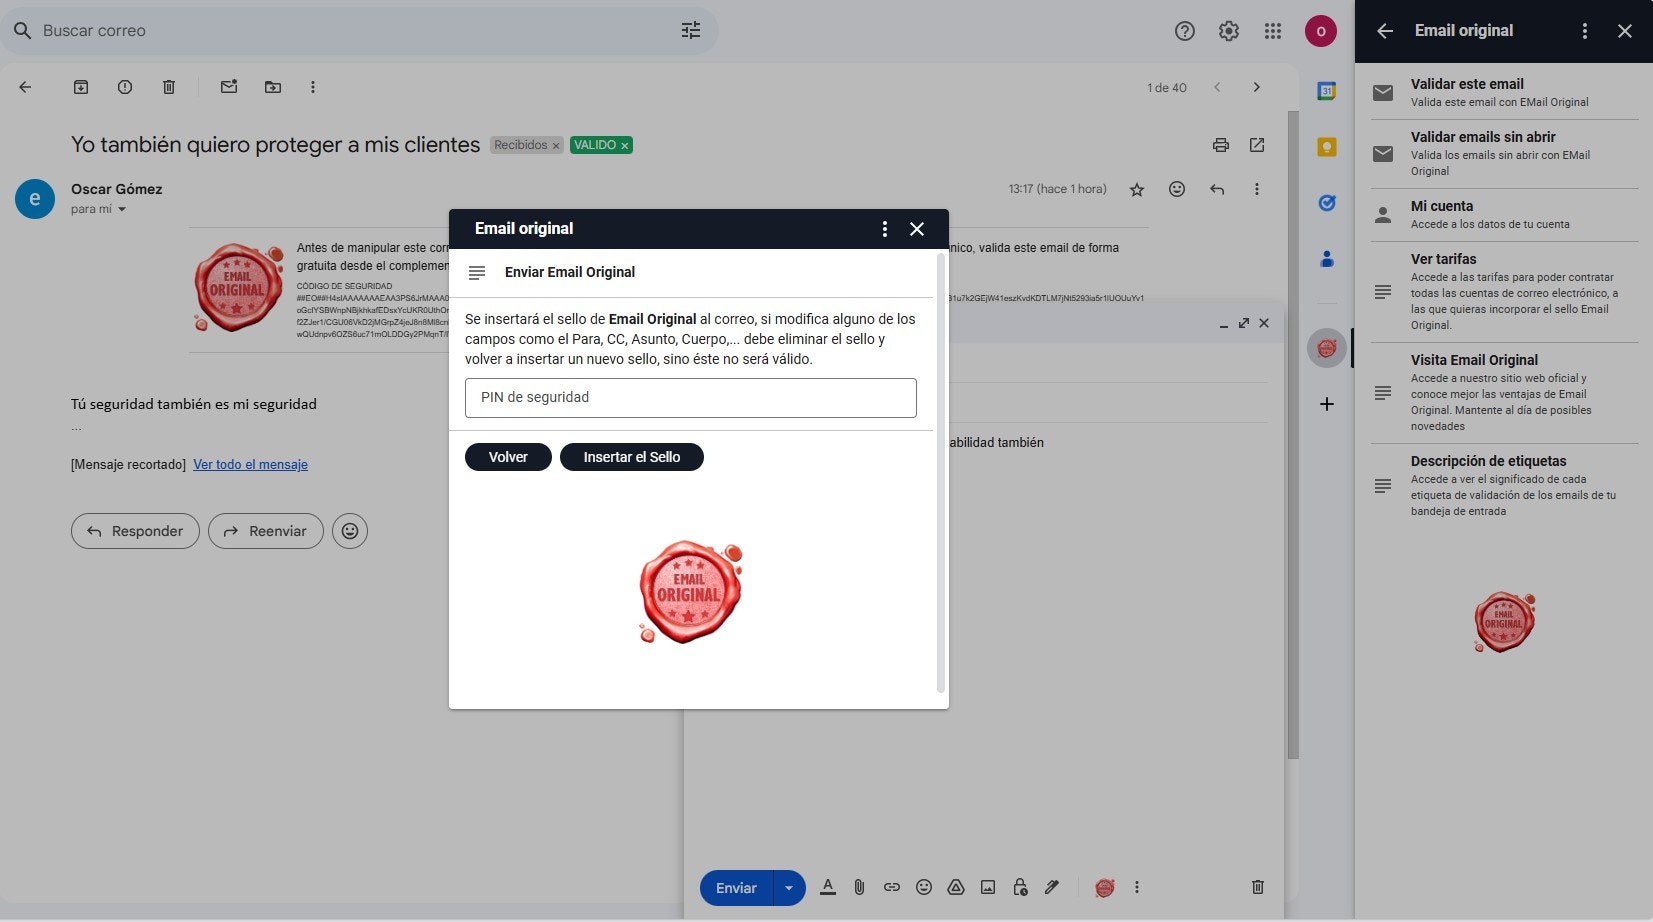Open search filter options icon

(x=691, y=31)
